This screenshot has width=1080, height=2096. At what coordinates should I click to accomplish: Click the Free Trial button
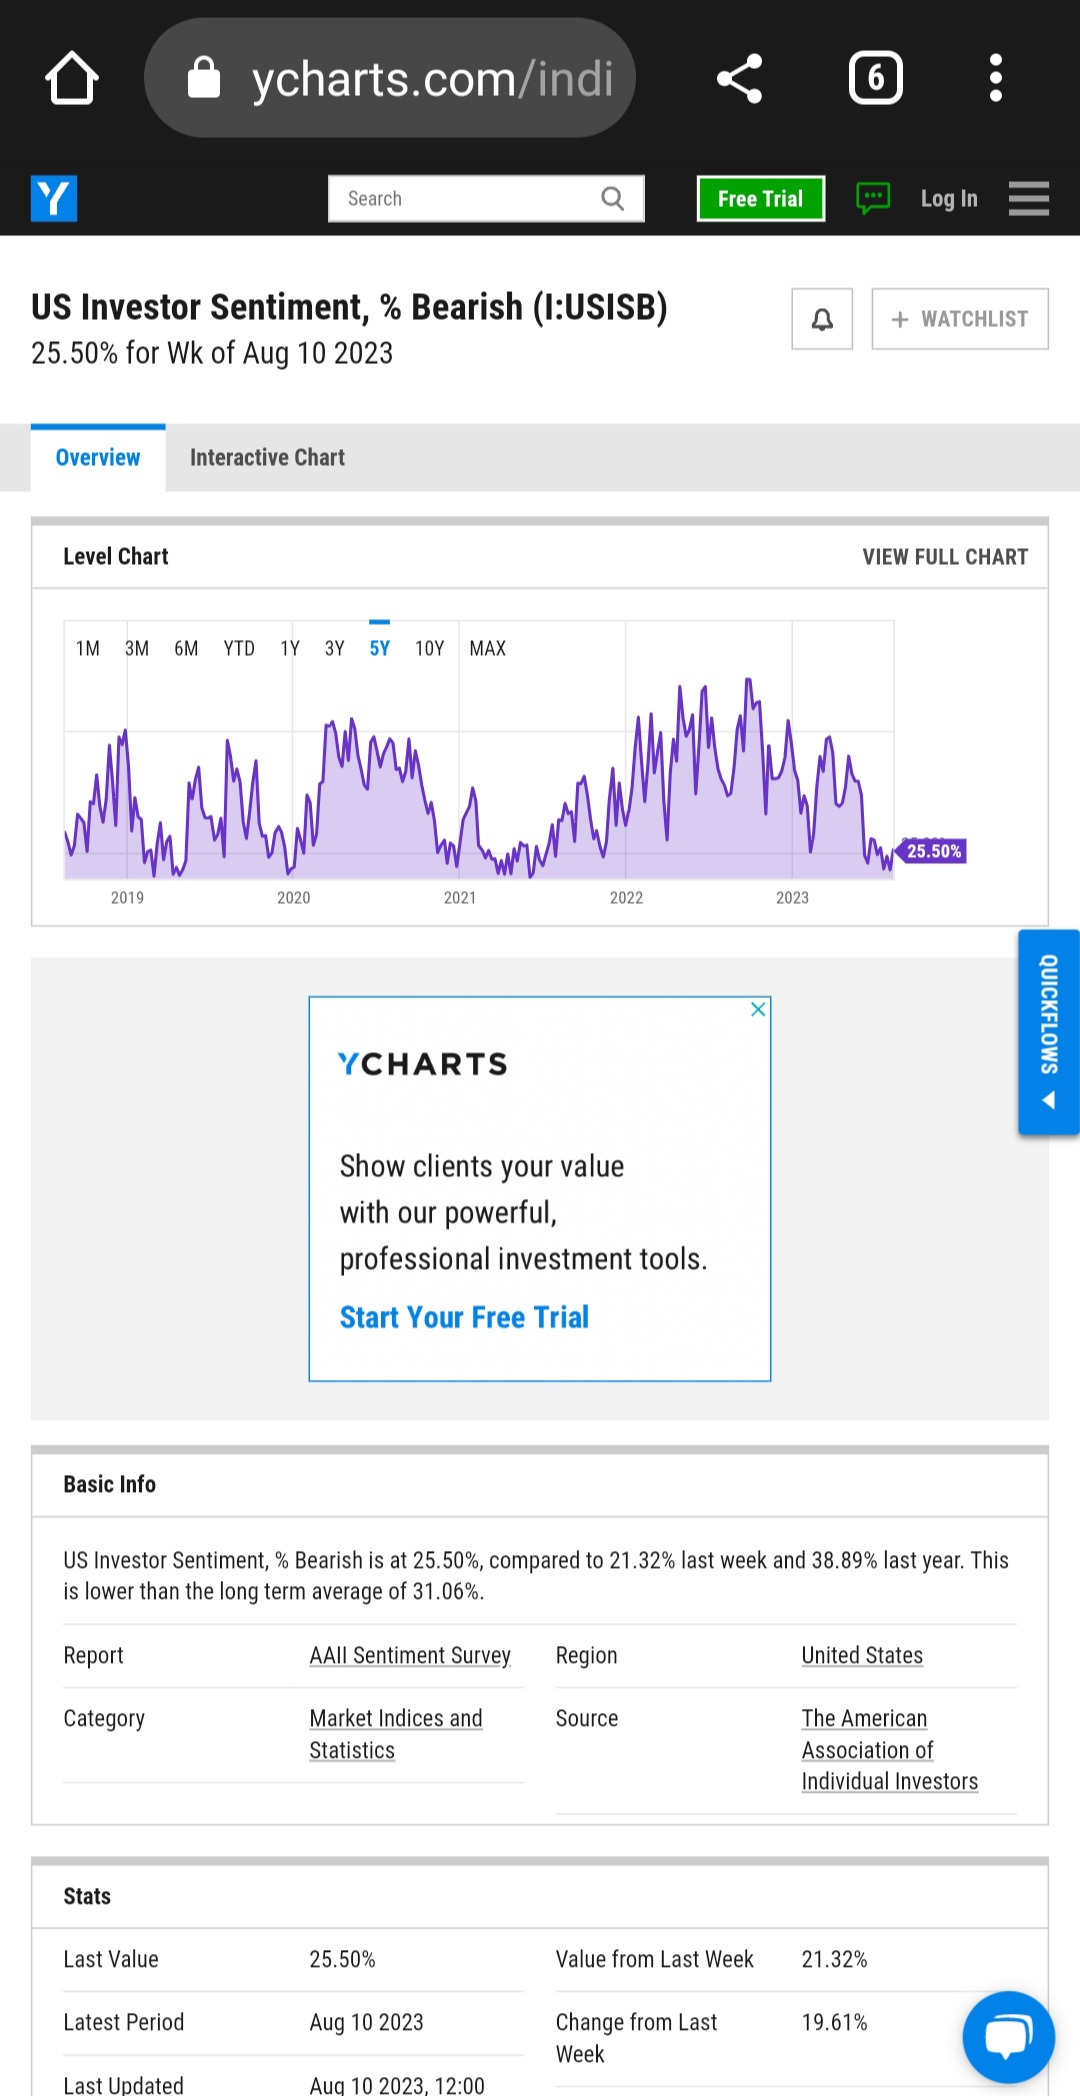pyautogui.click(x=761, y=199)
